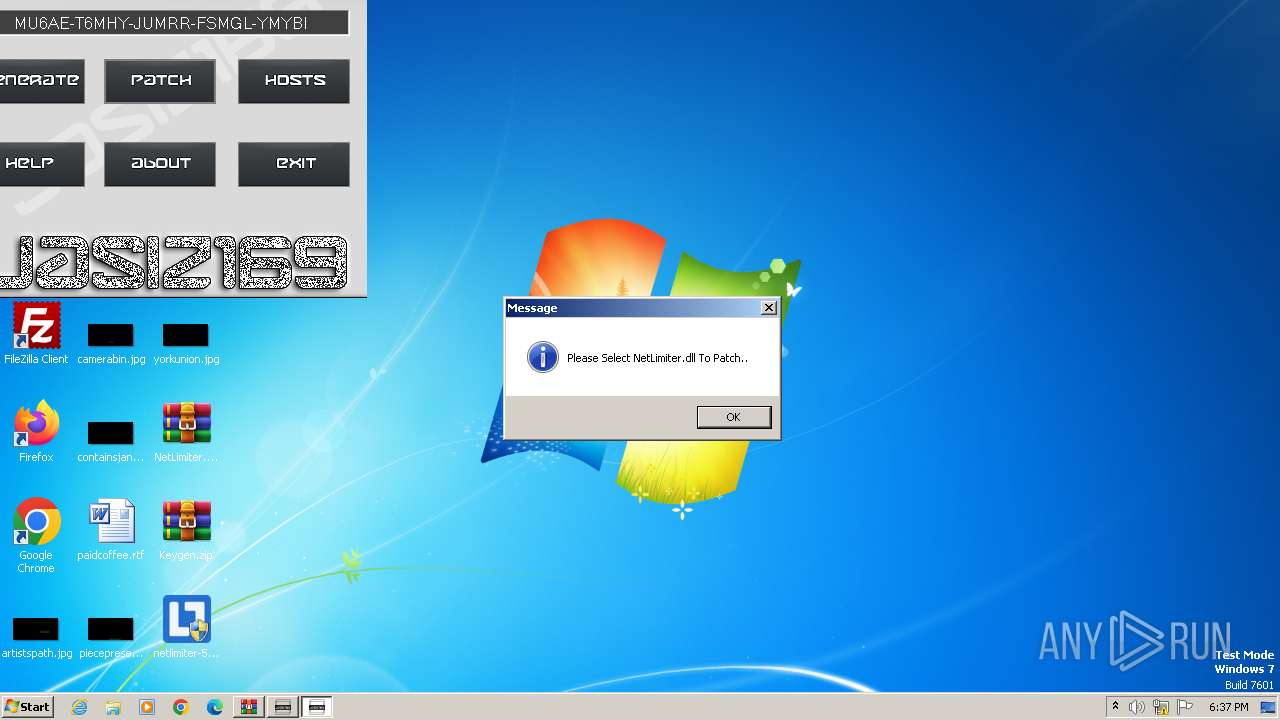1280x720 pixels.
Task: Open Help in the keygen window
Action: click(40, 163)
